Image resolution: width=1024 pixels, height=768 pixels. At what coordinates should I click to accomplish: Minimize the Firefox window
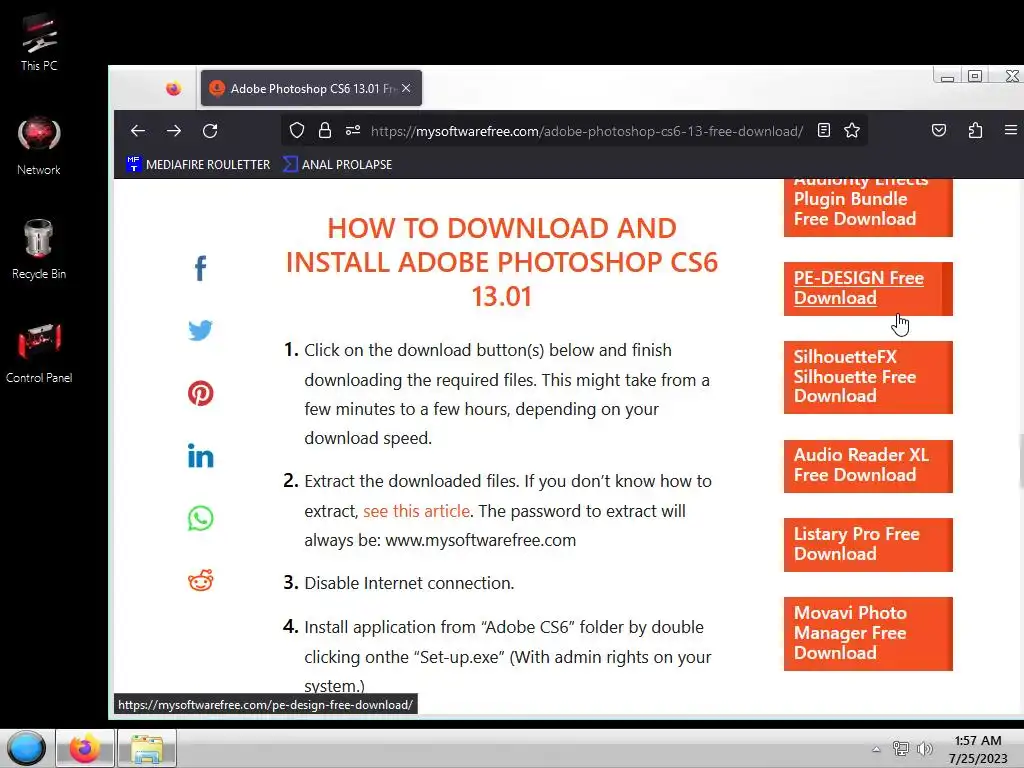coord(947,76)
